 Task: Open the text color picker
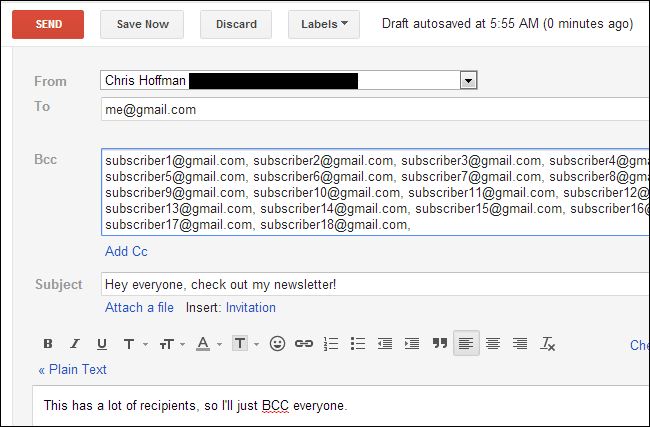(207, 344)
